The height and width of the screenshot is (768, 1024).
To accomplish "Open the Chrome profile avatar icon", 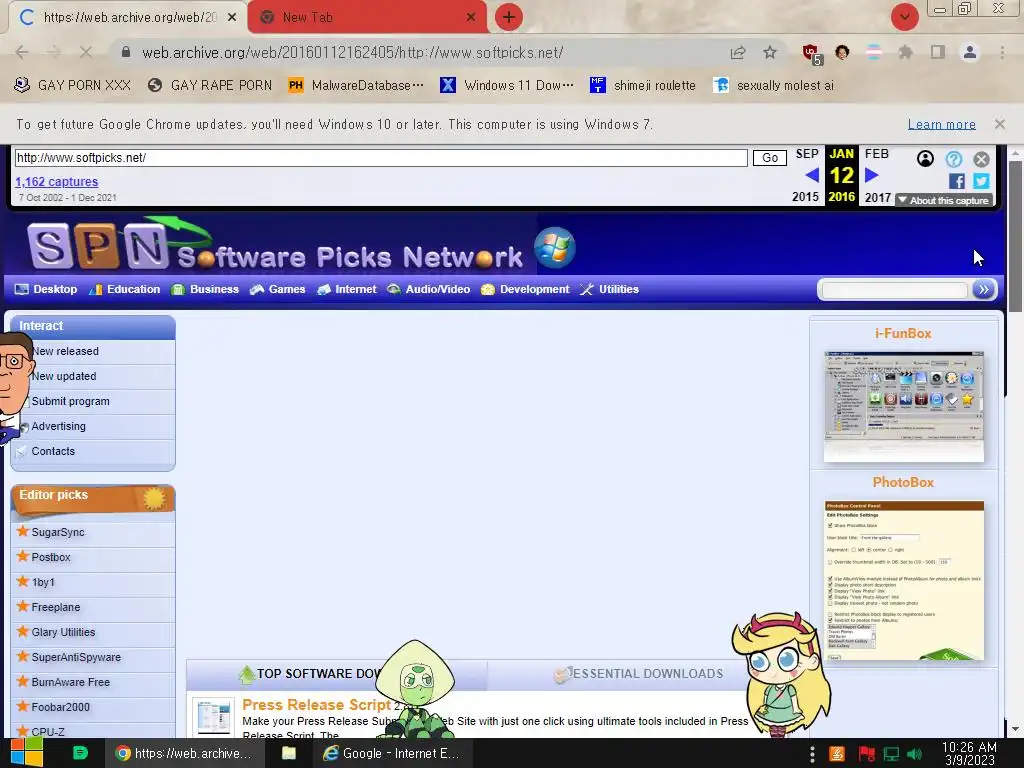I will tap(970, 52).
